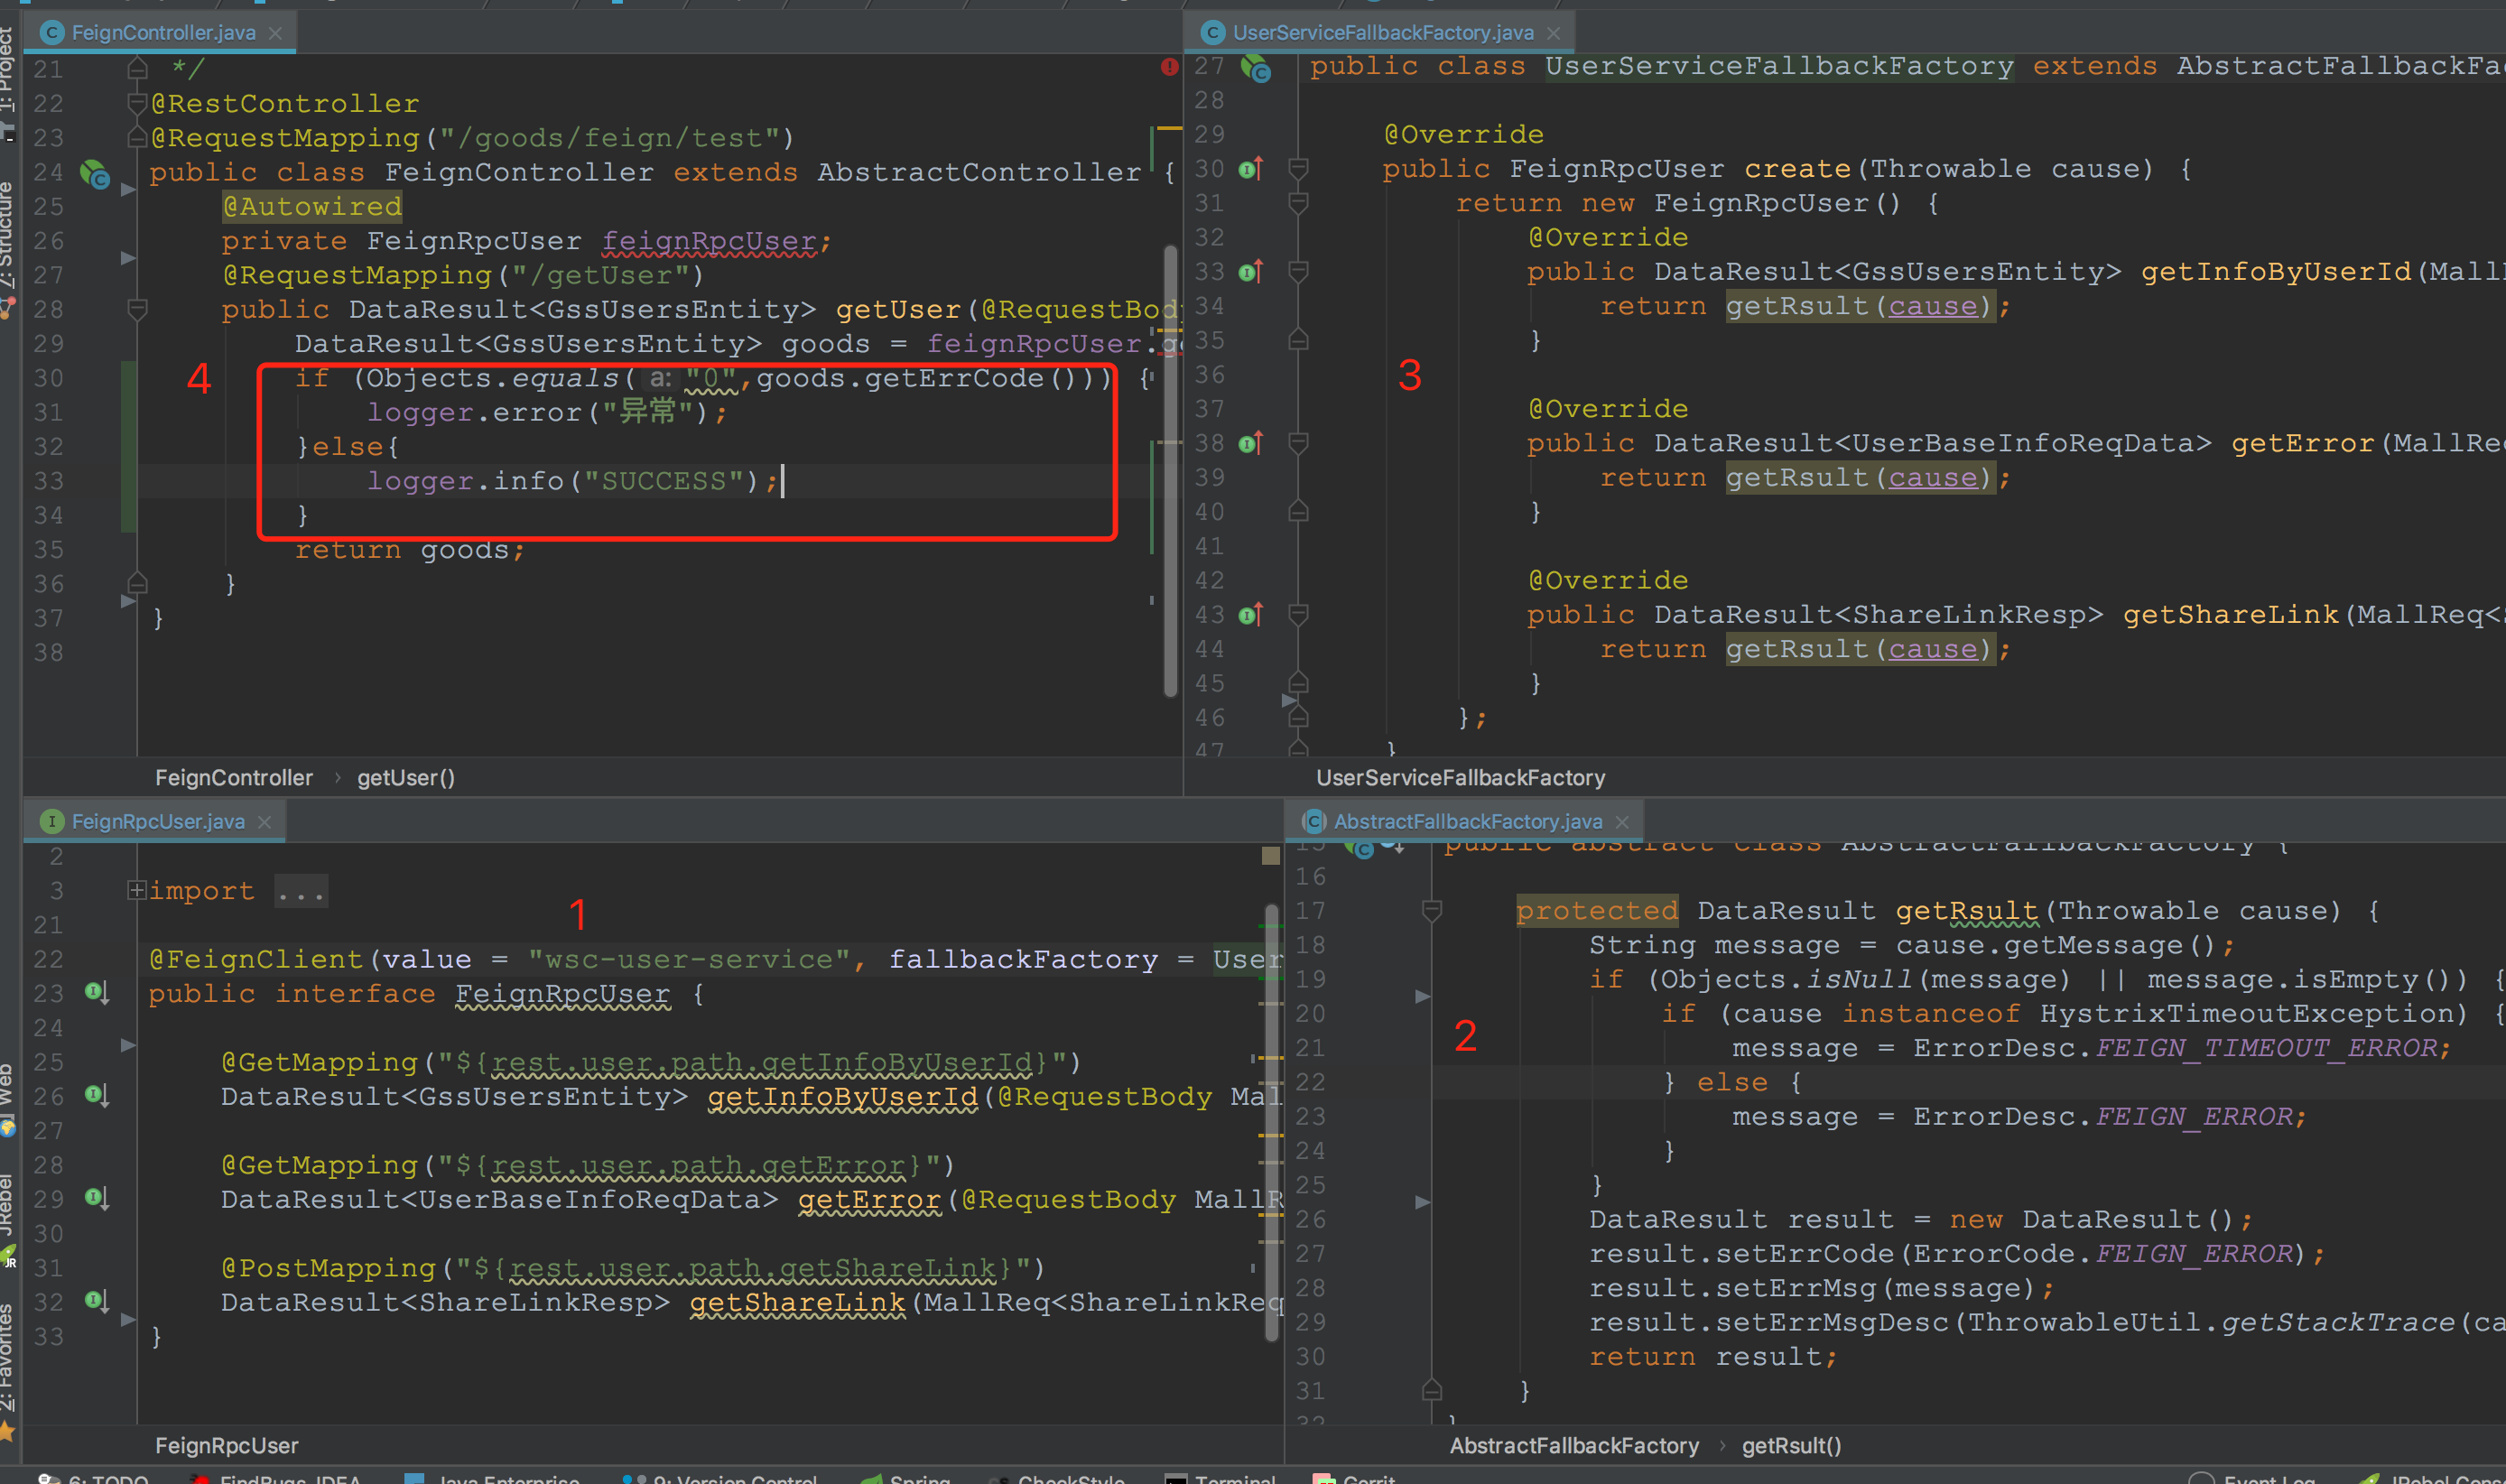Click implemented gutter icon on FeignRpcUser line 29
The image size is (2506, 1484).
[97, 1198]
